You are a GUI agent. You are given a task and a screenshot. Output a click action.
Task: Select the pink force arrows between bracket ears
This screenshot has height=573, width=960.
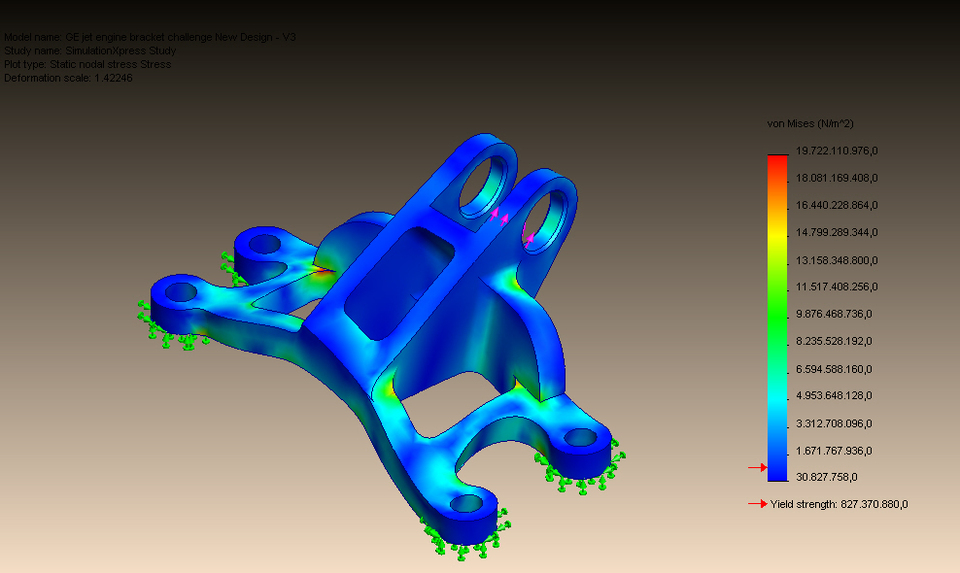tap(499, 214)
